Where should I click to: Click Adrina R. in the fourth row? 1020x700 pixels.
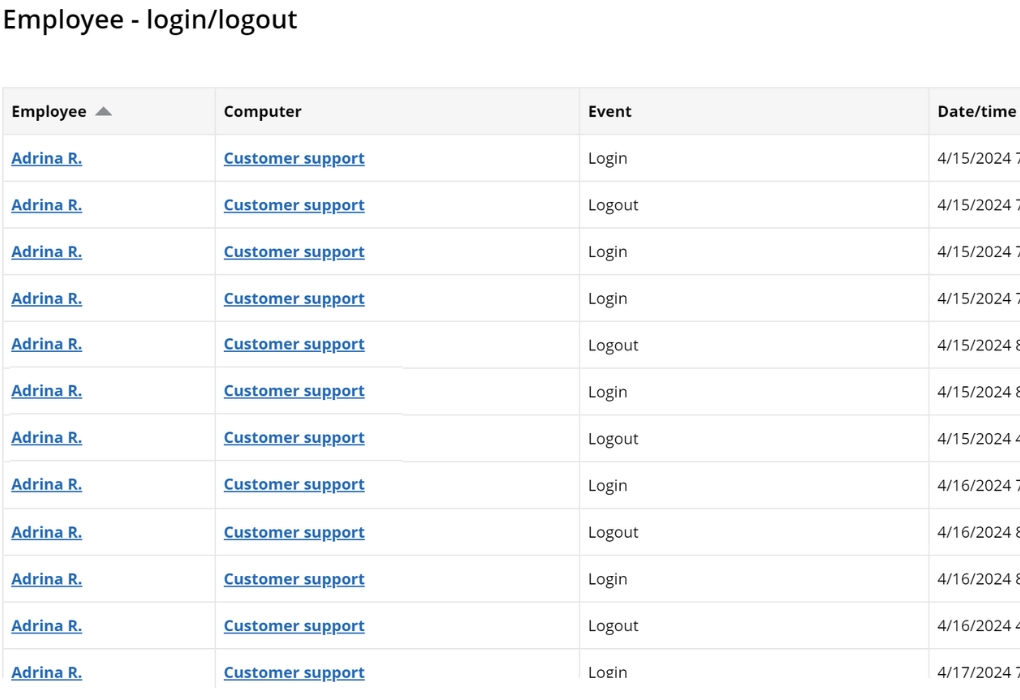(46, 298)
